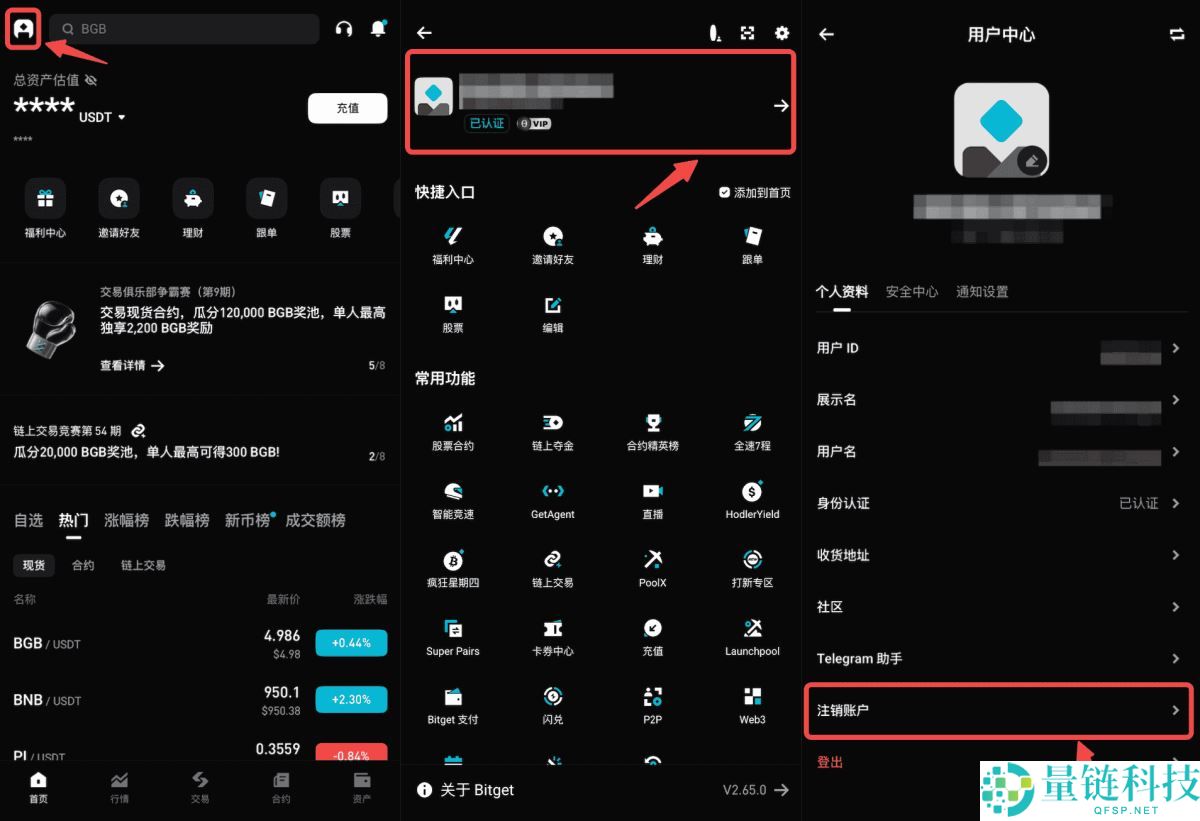The width and height of the screenshot is (1200, 821).
Task: Toggle asset value visibility eye icon
Action: 90,80
